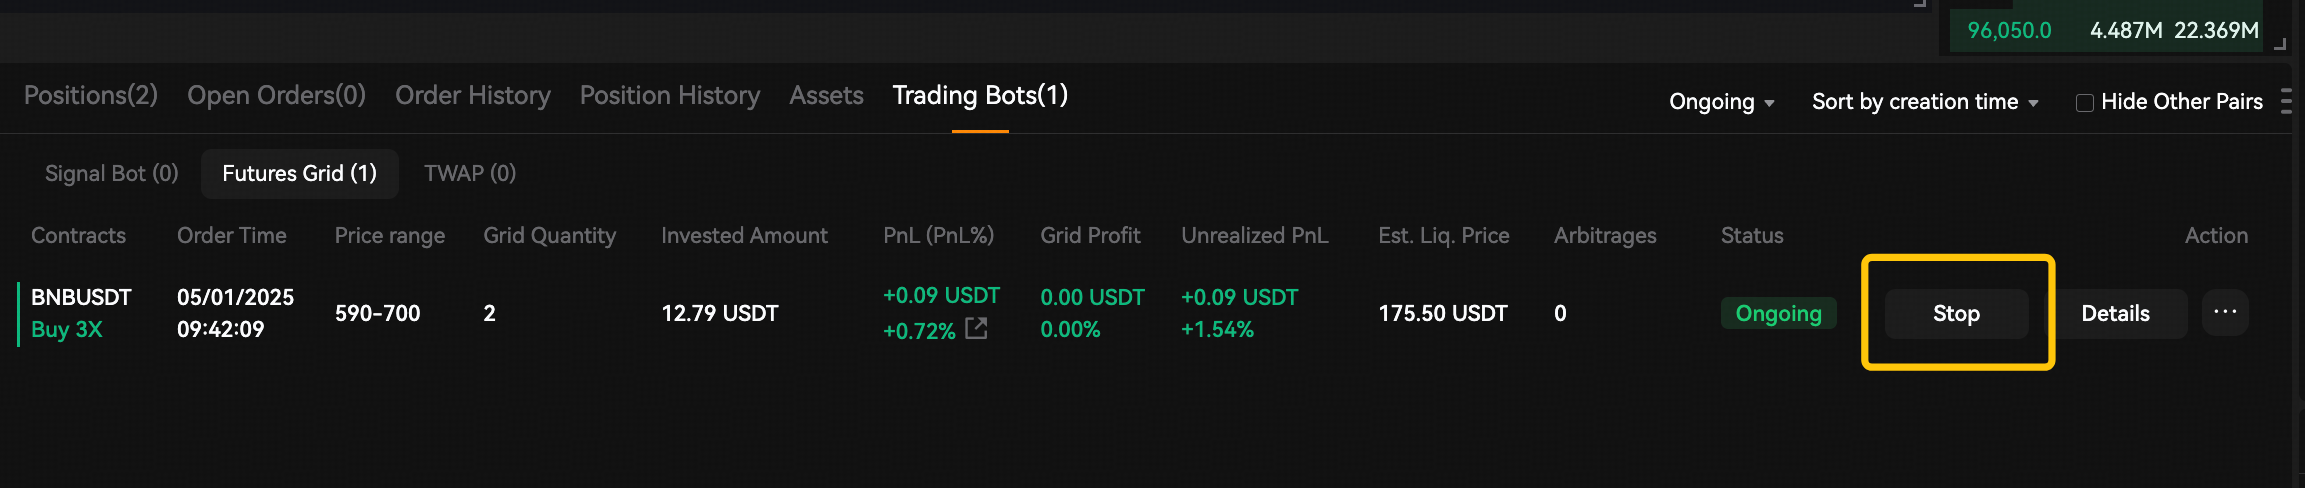
Task: View Details of the BNBUSDT bot
Action: [x=2115, y=314]
